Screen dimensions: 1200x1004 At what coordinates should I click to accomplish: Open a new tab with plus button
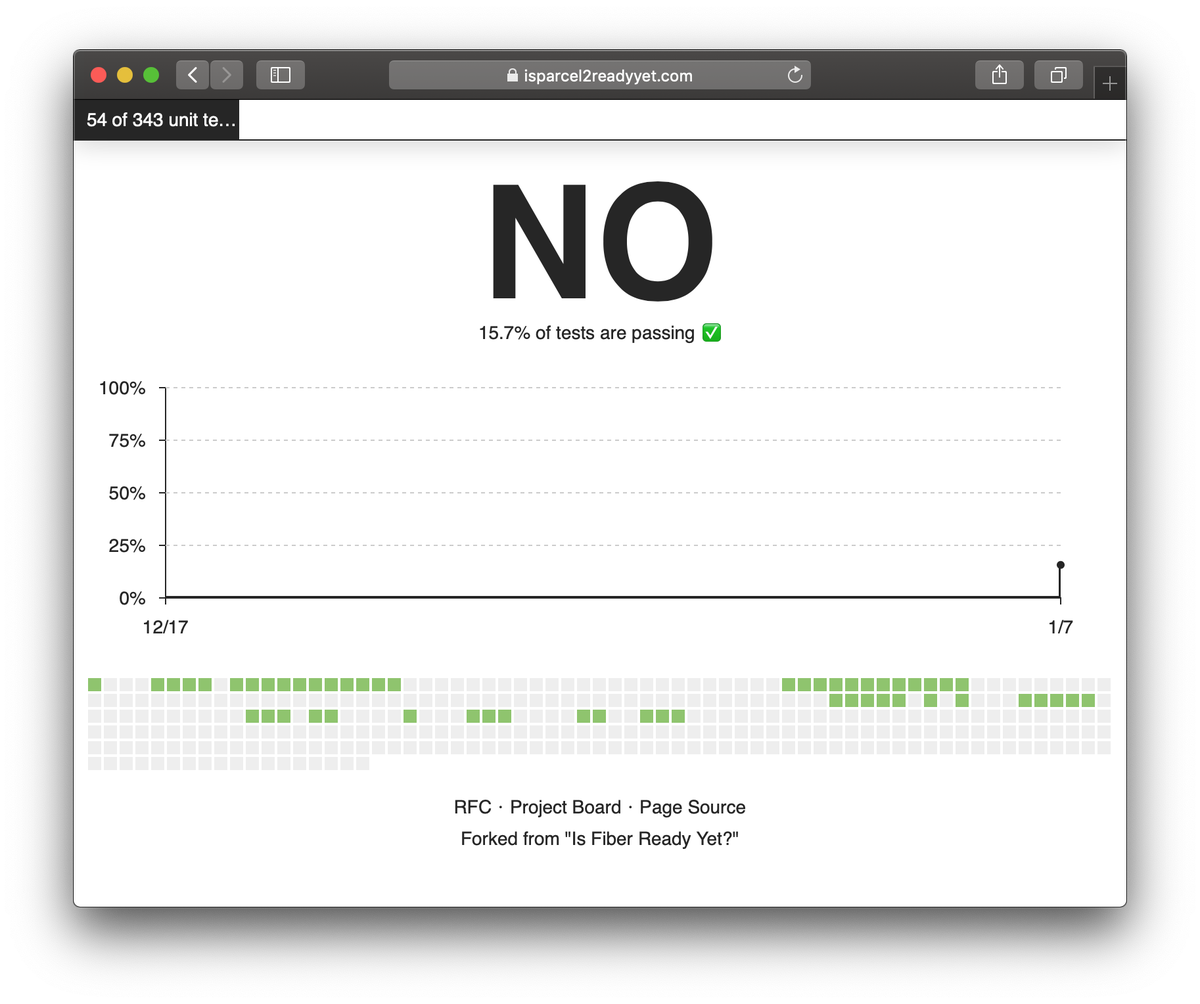[1109, 84]
